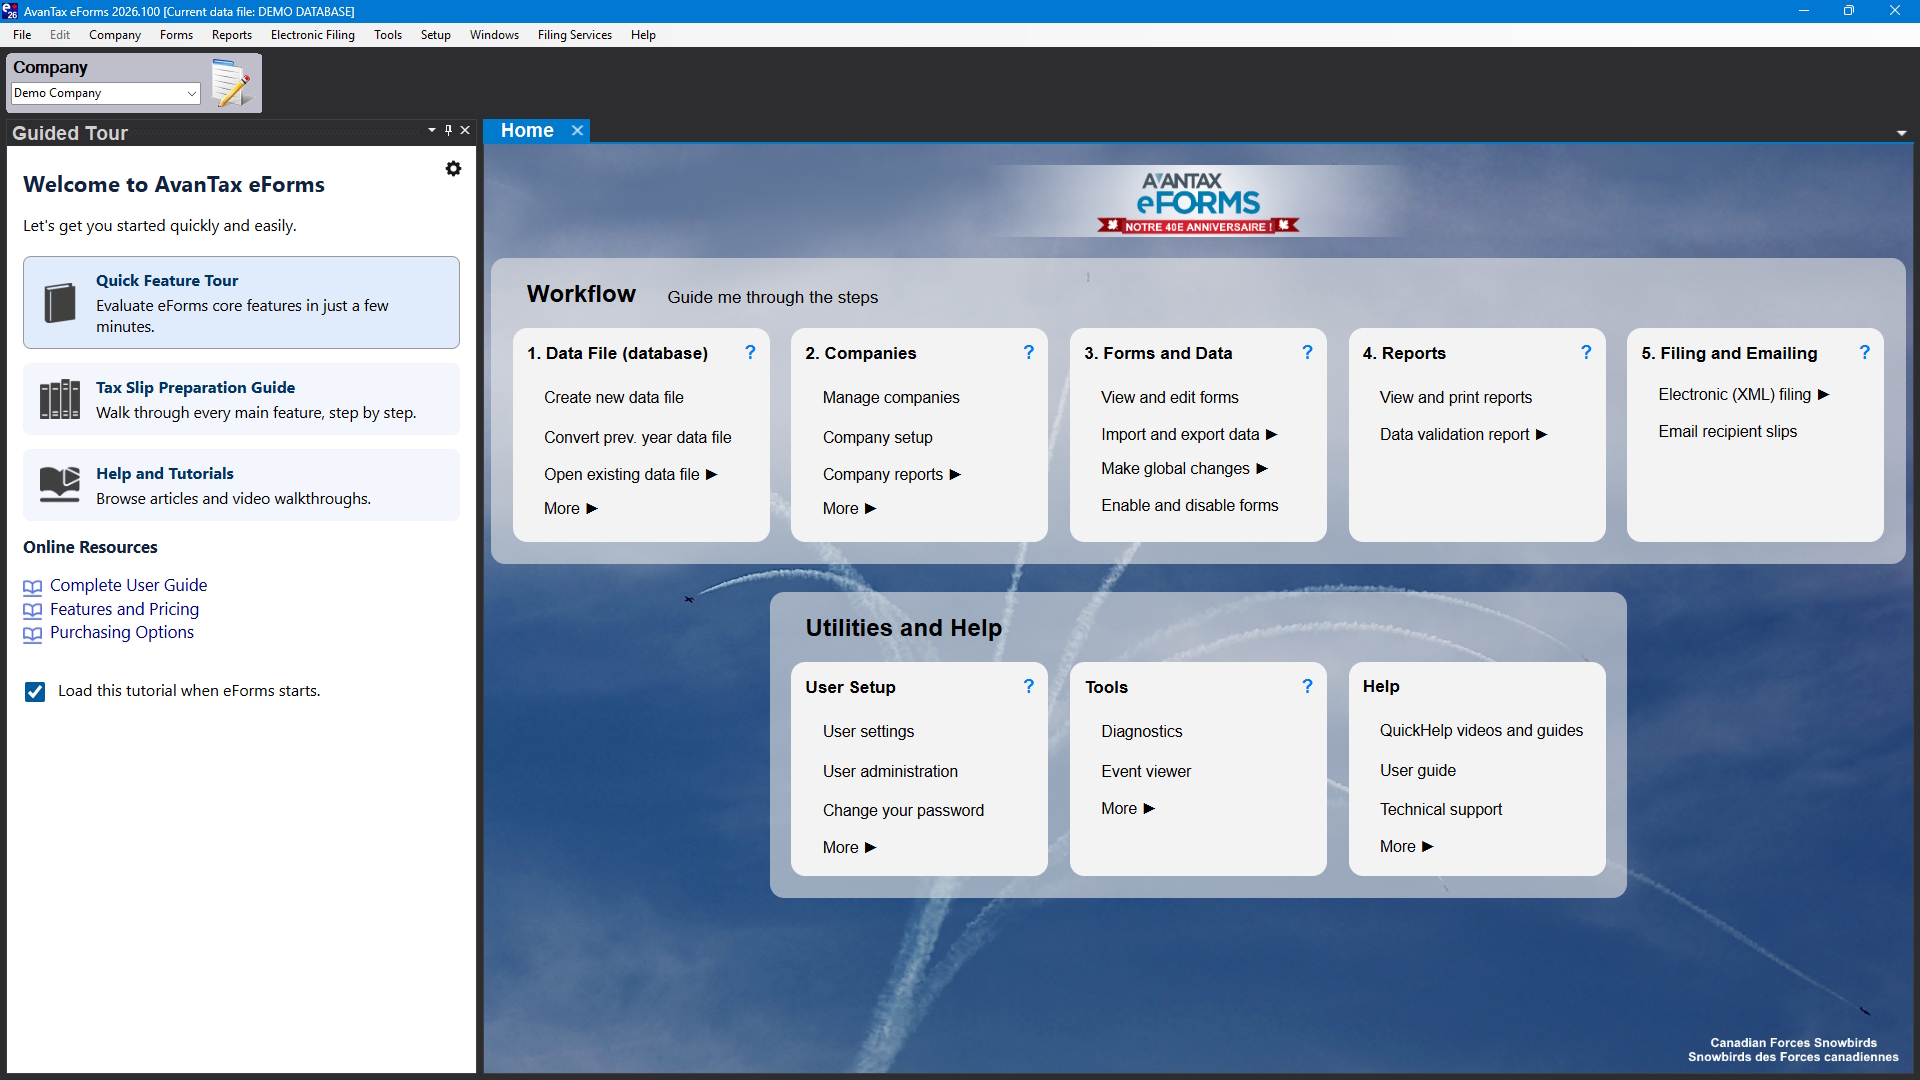Open help for Reports section
The width and height of the screenshot is (1920, 1080).
1586,352
